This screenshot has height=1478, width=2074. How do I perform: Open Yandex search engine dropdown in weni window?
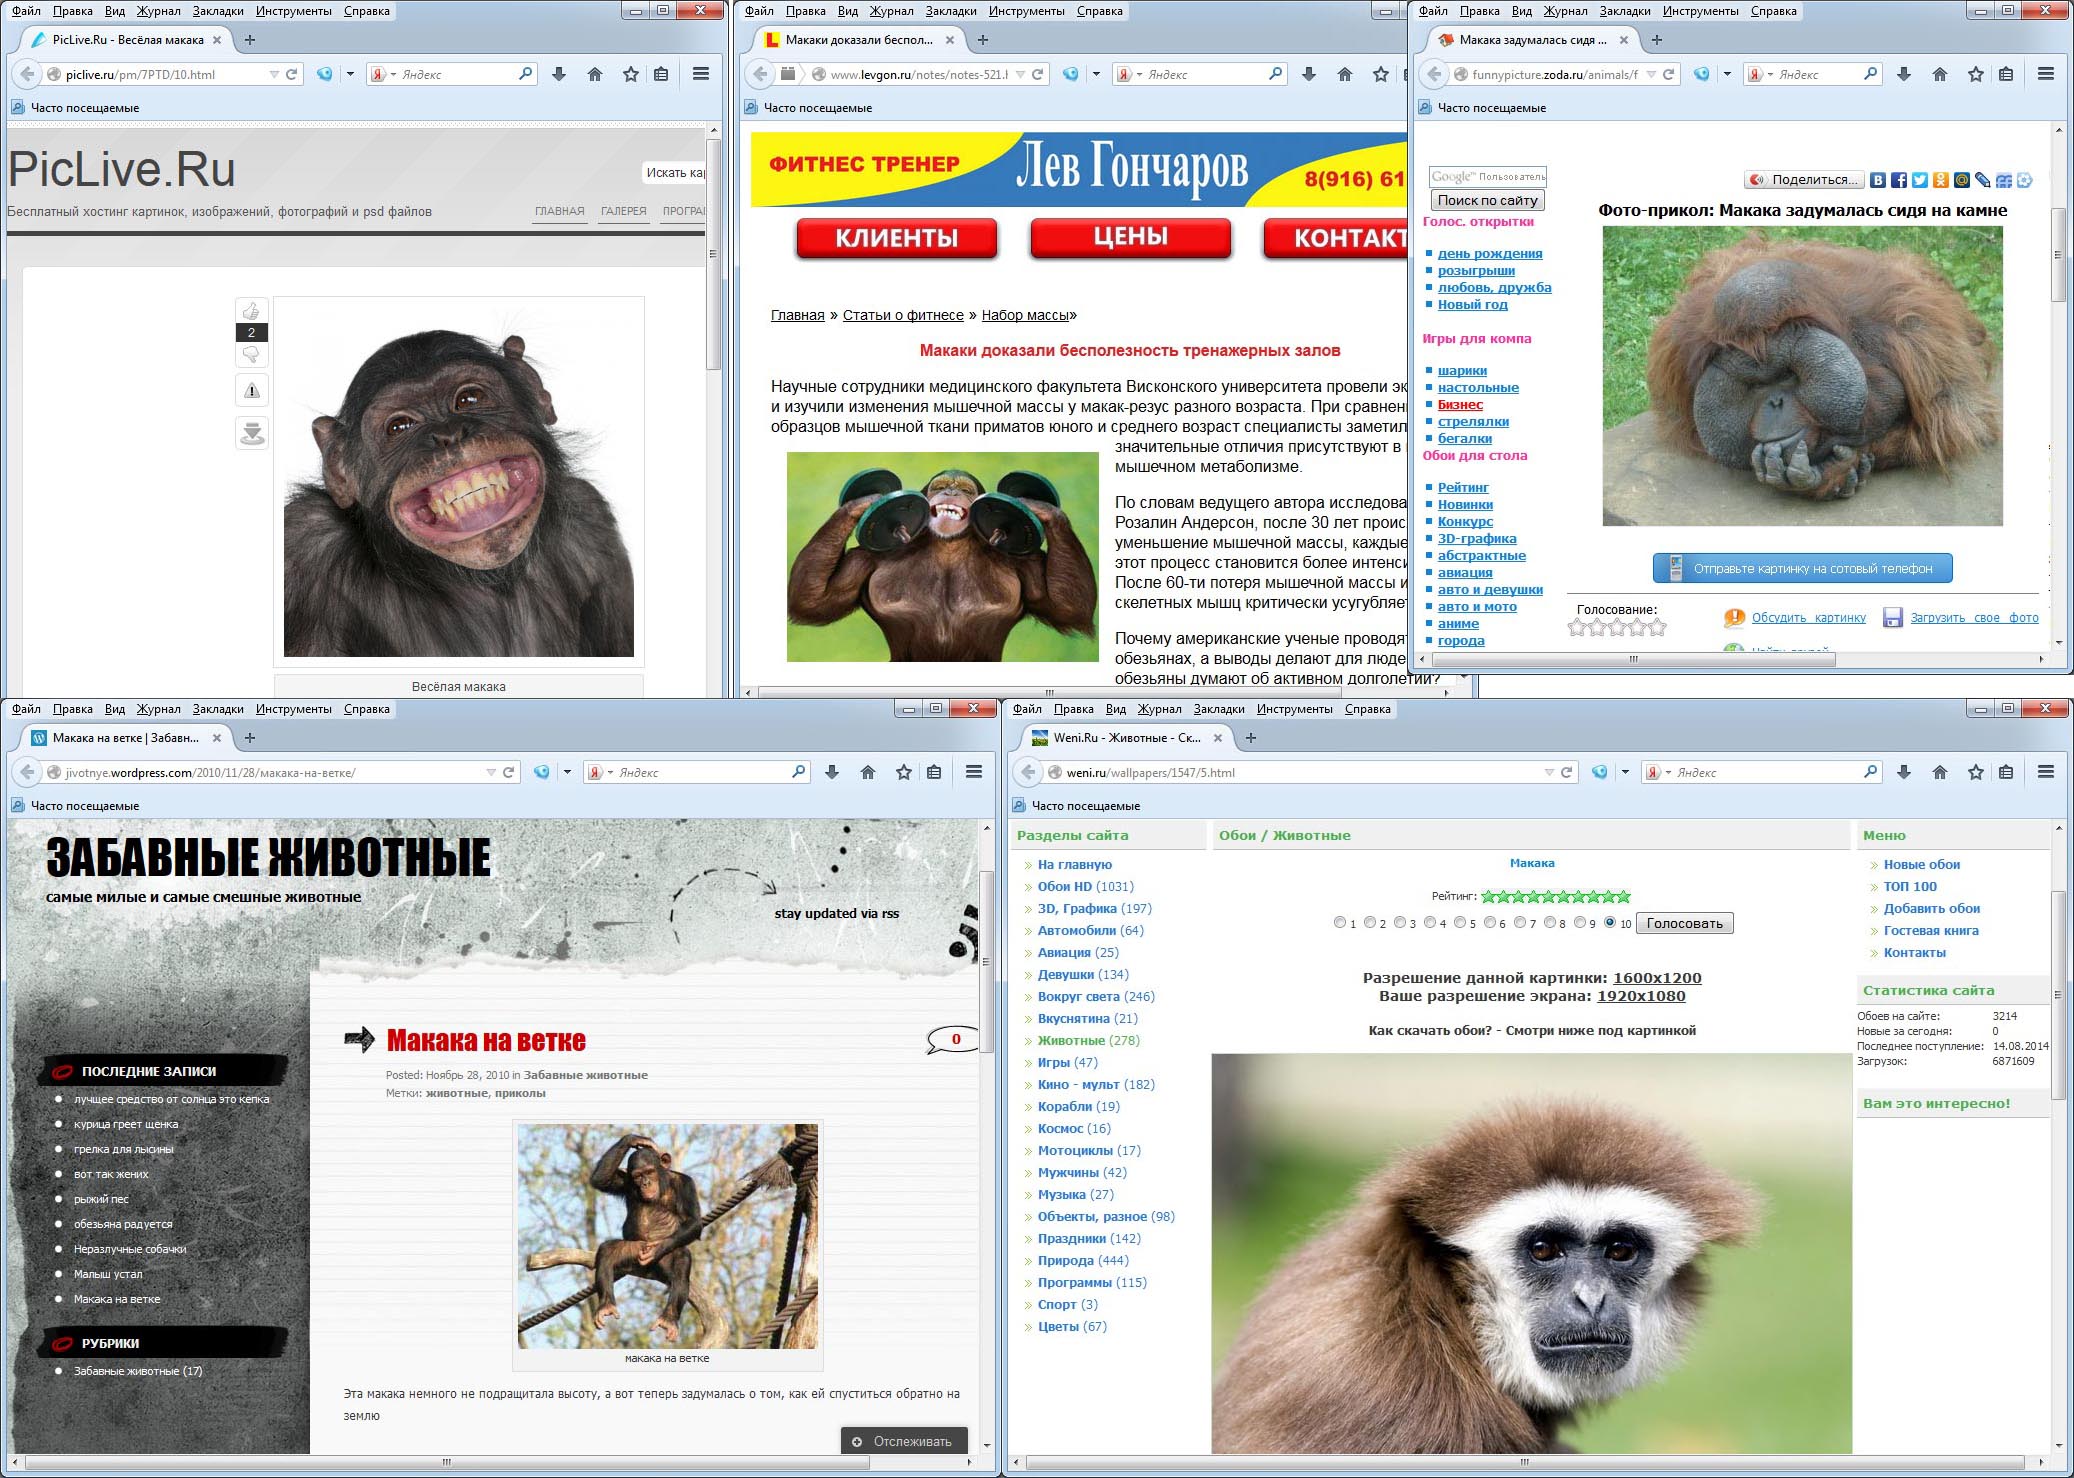pyautogui.click(x=1667, y=772)
